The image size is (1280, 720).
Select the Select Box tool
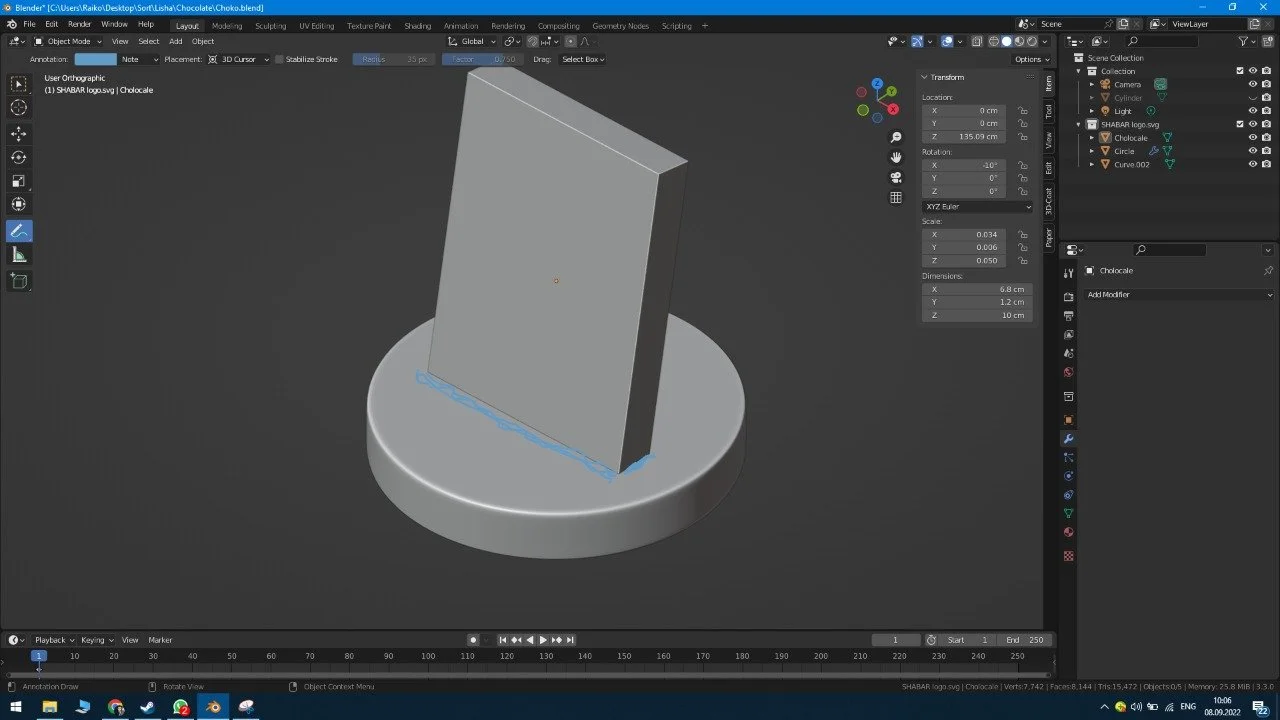(x=19, y=84)
